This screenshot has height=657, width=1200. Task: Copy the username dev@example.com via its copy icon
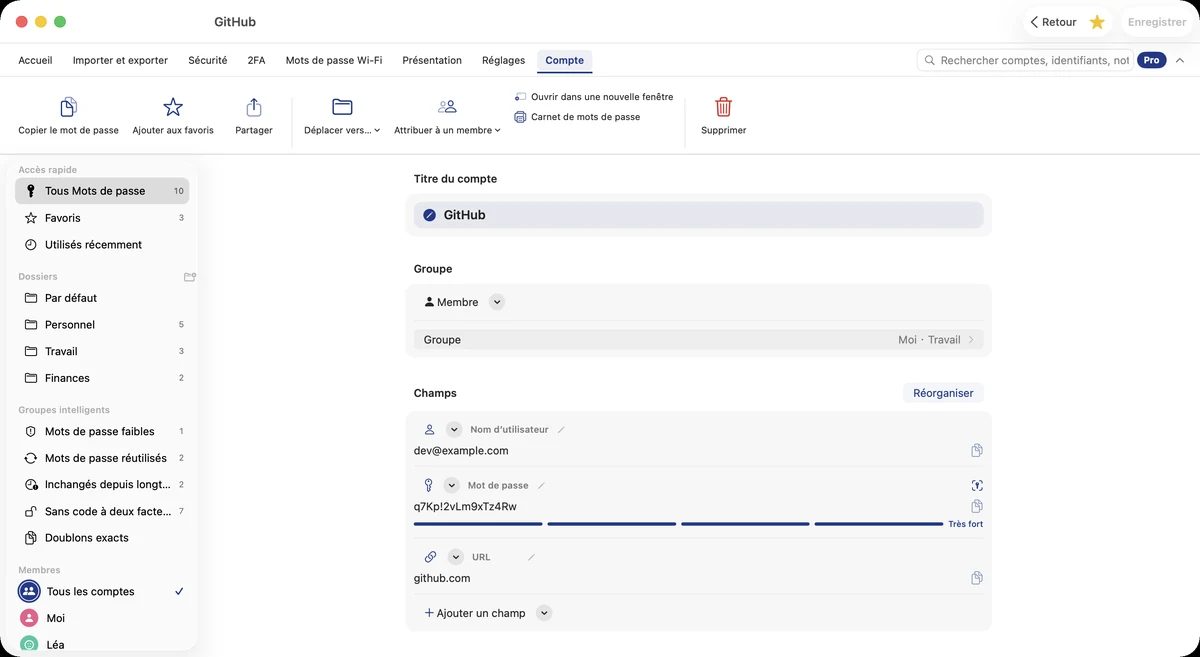click(977, 451)
